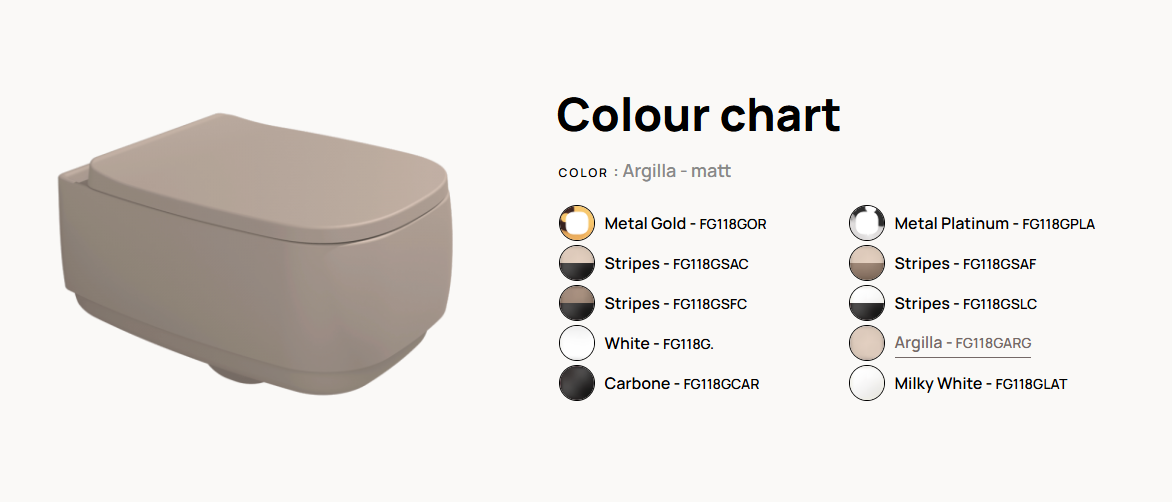This screenshot has height=502, width=1172.
Task: Open the Stripes - FG118GSAC text link
Action: (676, 264)
